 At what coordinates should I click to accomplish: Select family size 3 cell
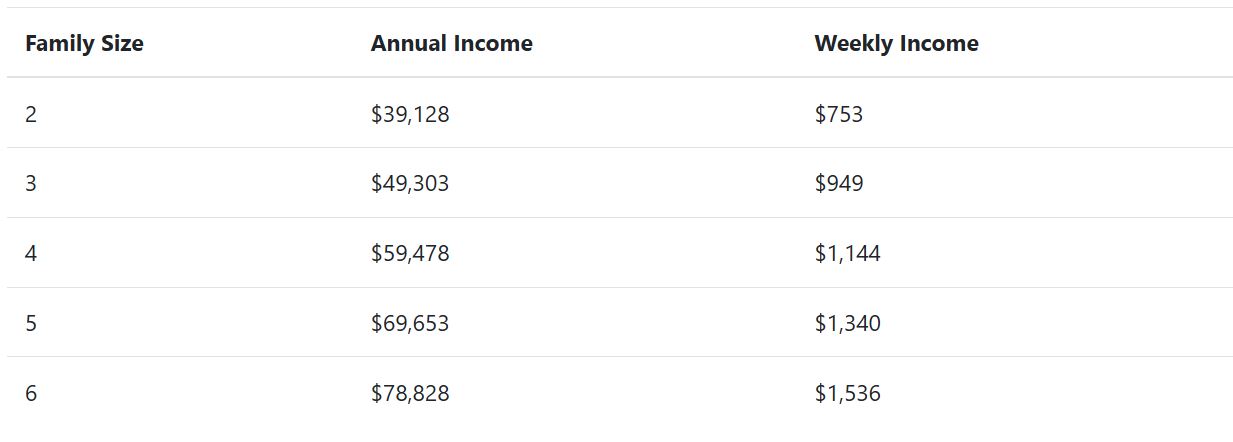[31, 184]
